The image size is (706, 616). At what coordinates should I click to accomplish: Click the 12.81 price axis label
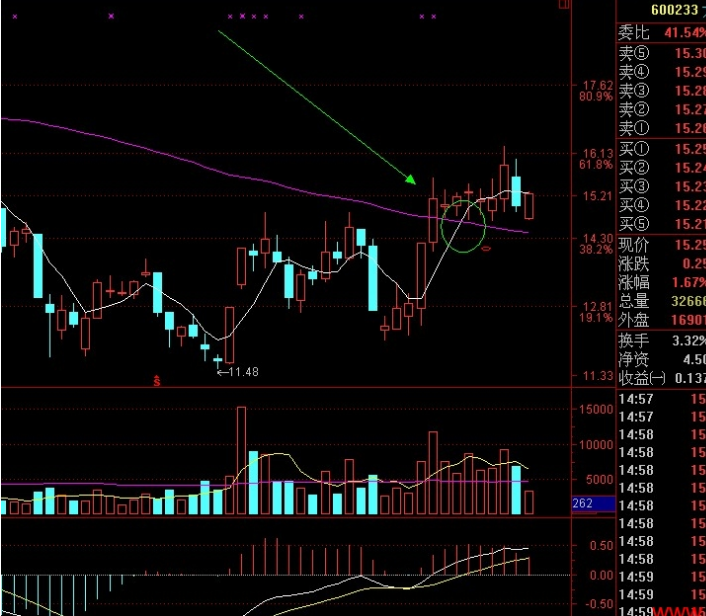coord(598,307)
